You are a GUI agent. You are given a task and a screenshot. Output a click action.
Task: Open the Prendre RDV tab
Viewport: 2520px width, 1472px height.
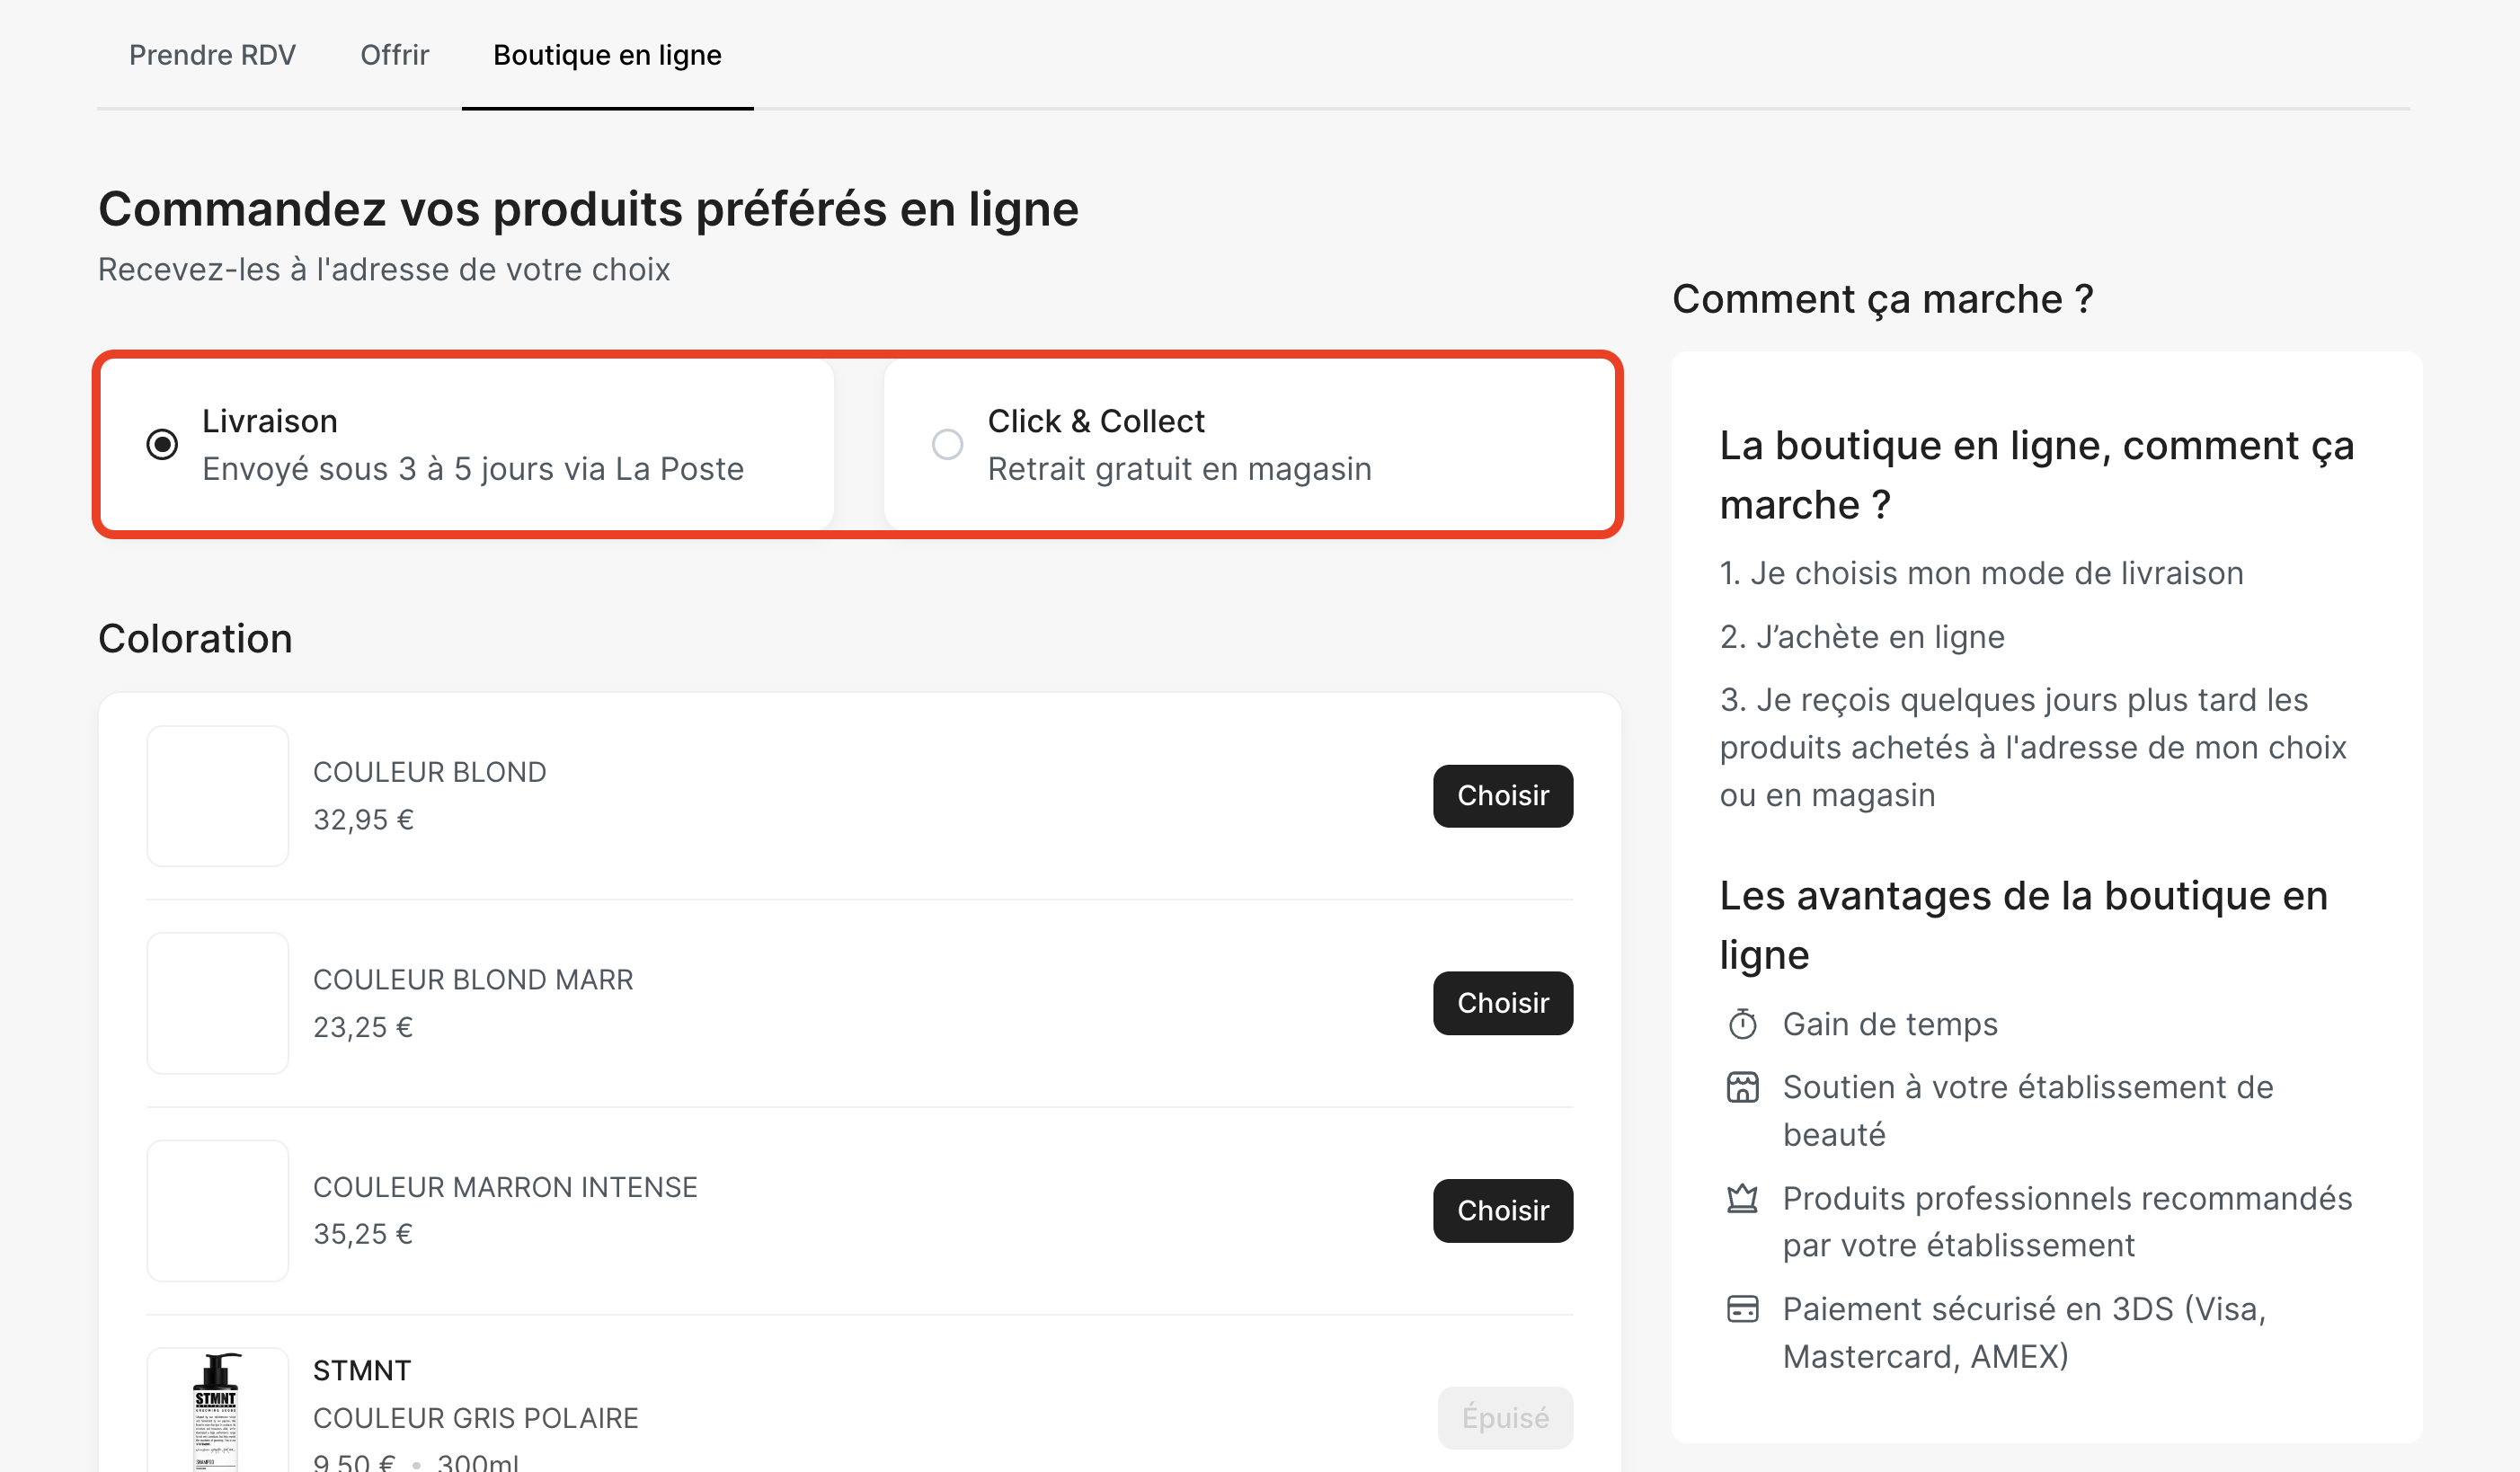point(212,55)
